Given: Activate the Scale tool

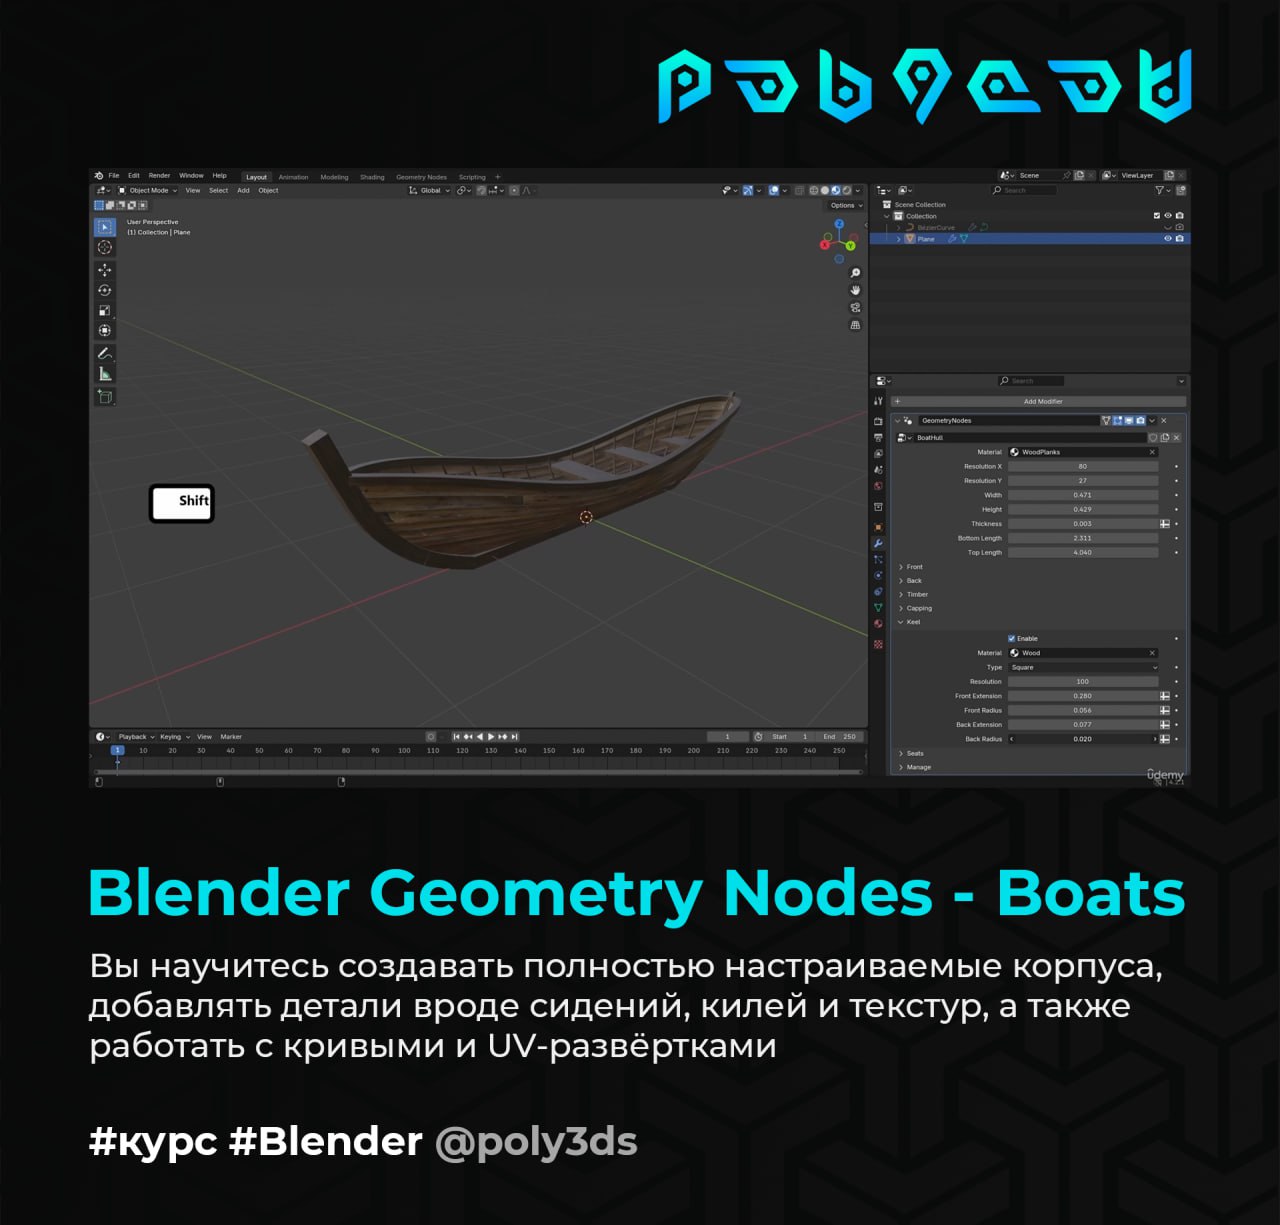Looking at the screenshot, I should click(105, 310).
